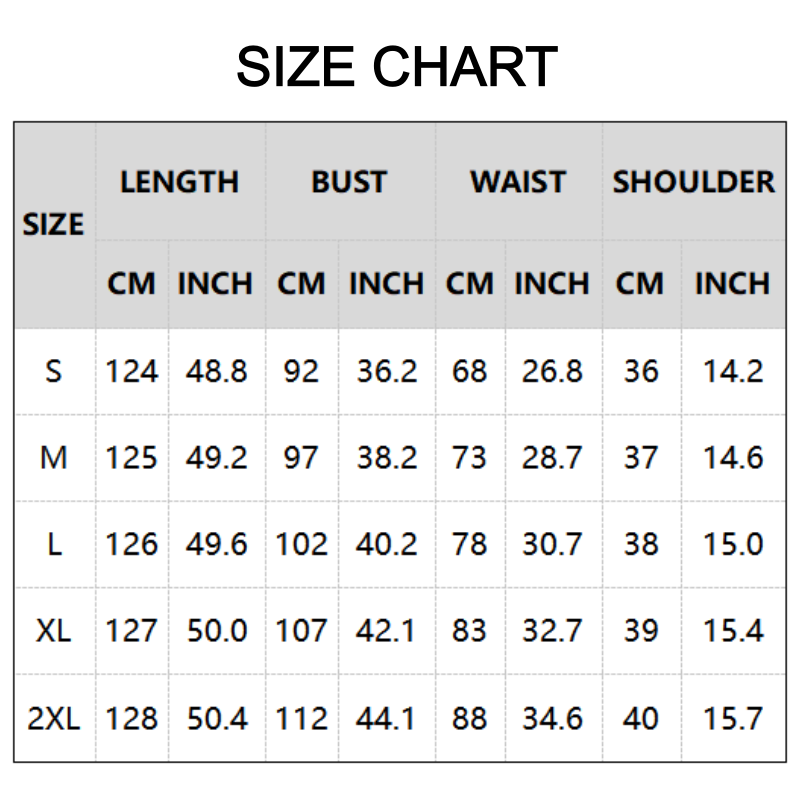Select the BUST column header
Screen dimensions: 800x800
(348, 182)
